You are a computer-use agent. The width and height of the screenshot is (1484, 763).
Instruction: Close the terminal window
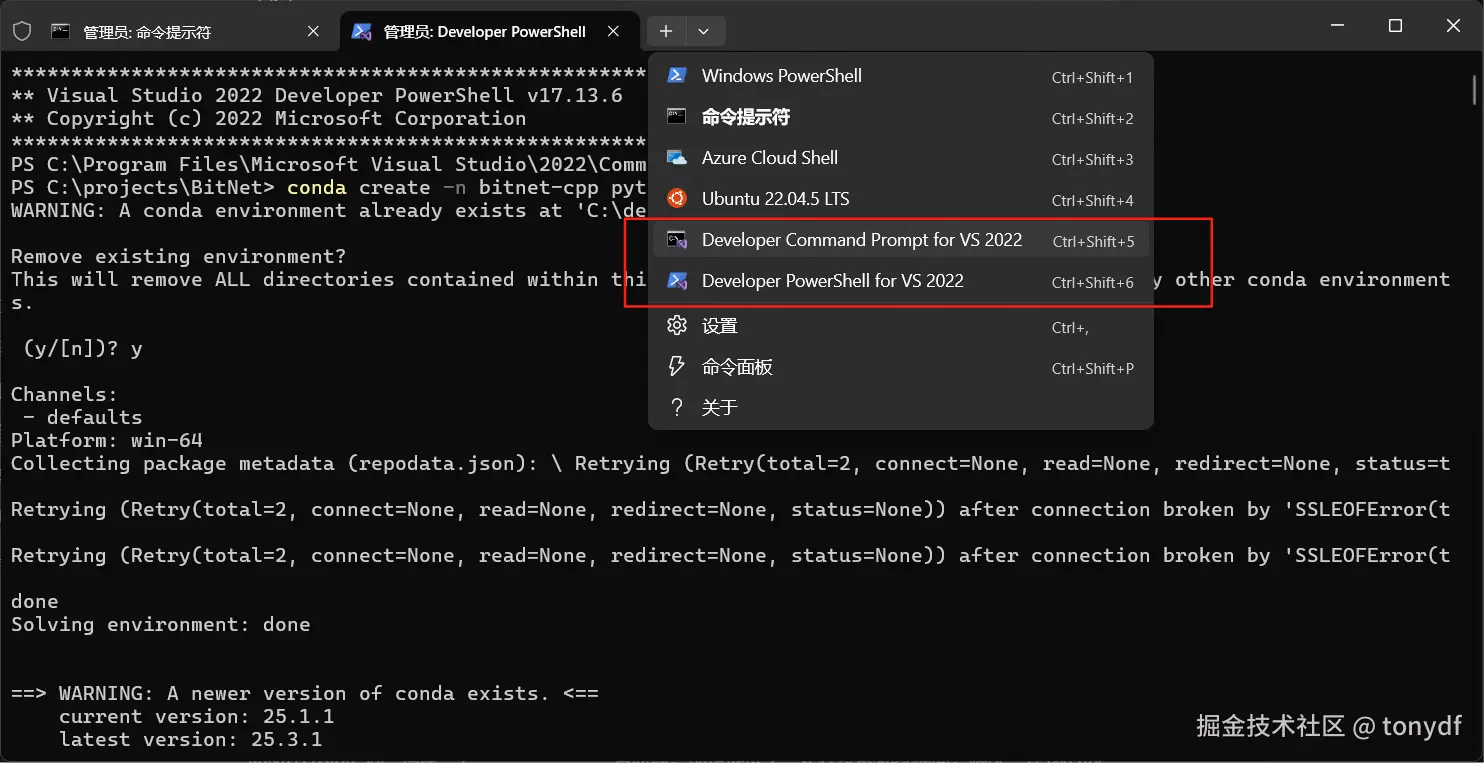[x=1454, y=26]
